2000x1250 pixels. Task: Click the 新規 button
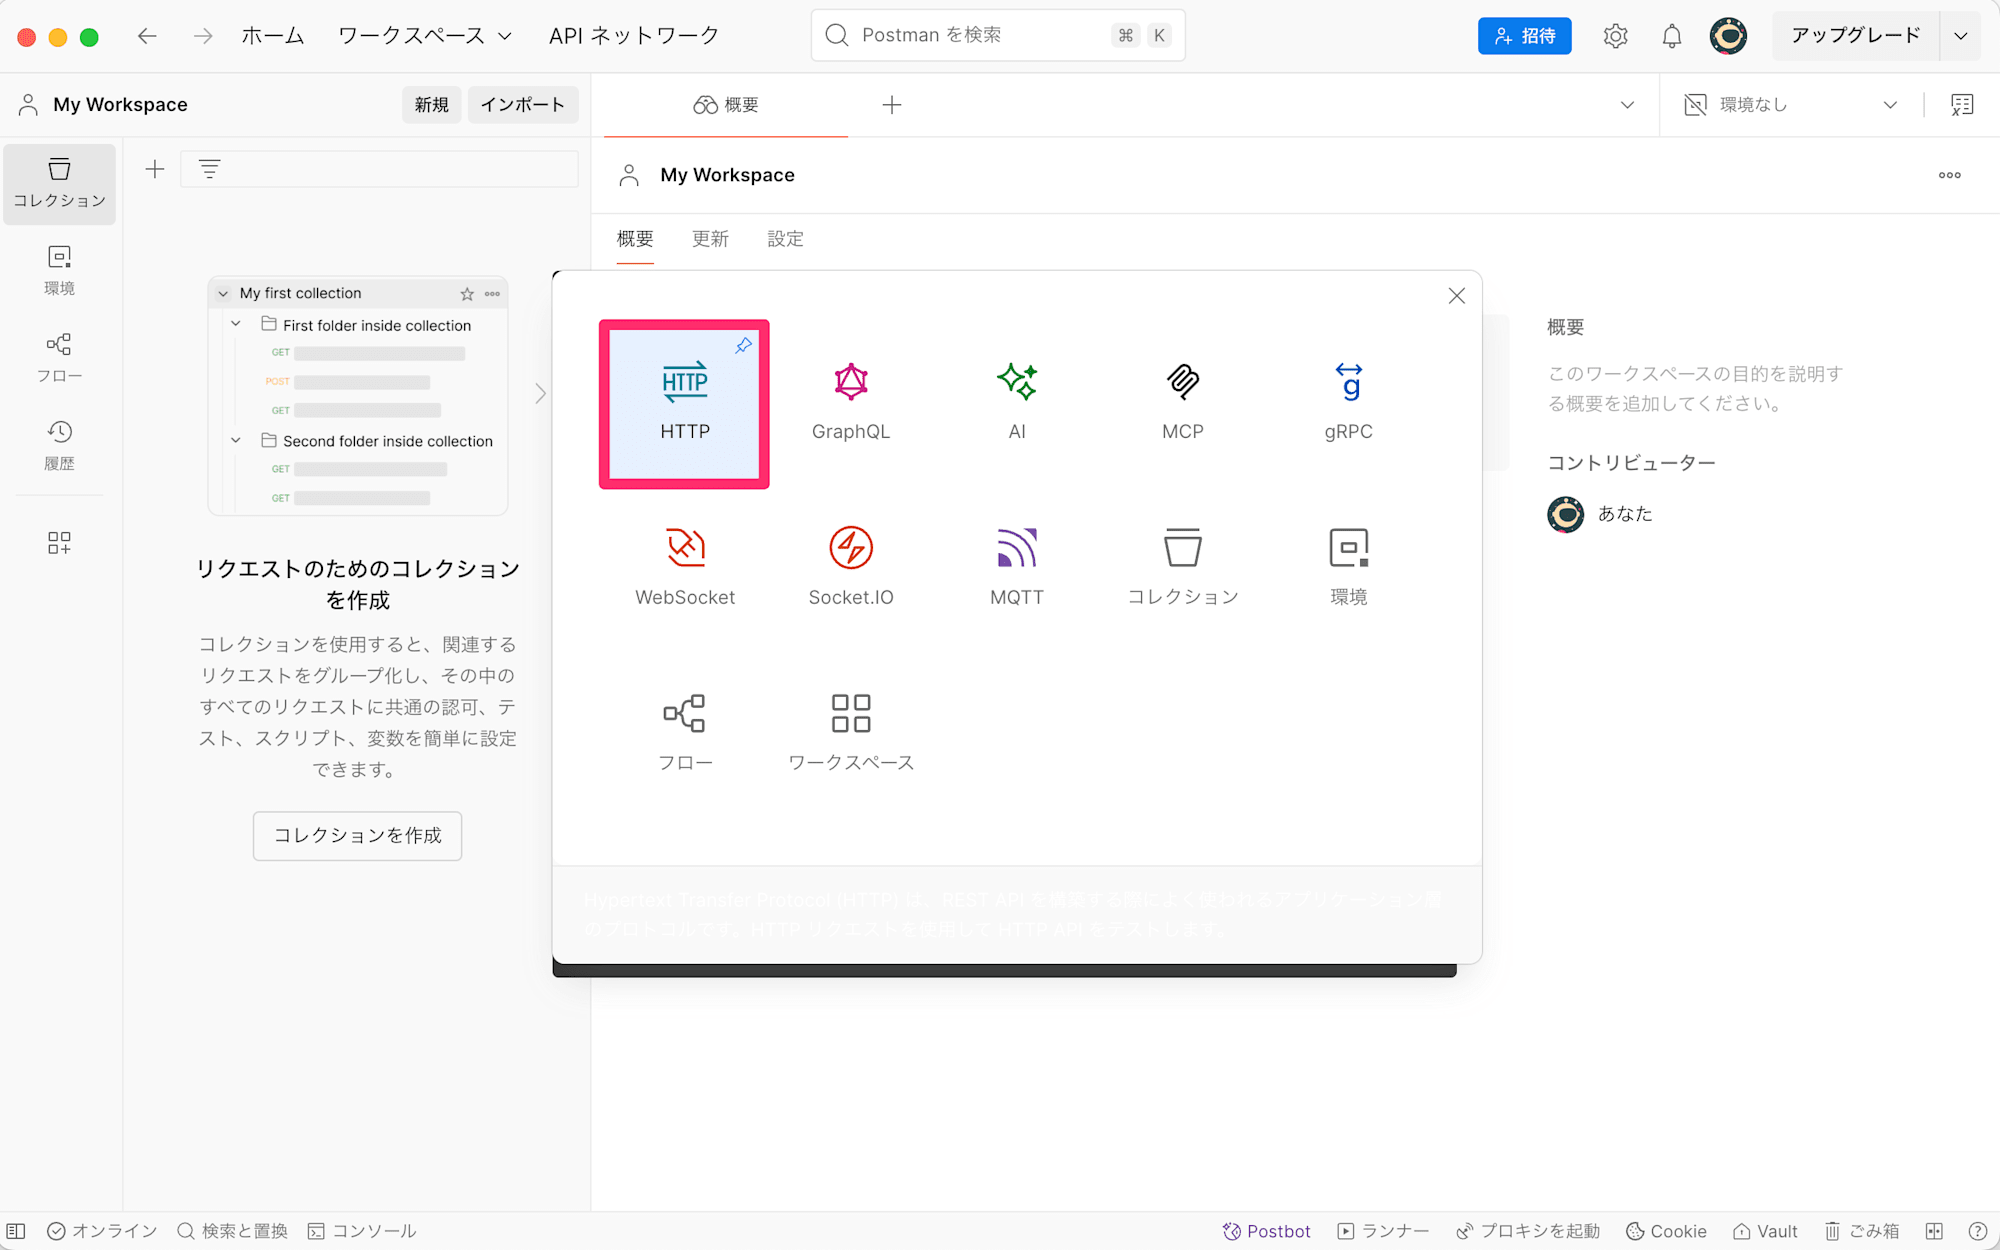coord(431,105)
